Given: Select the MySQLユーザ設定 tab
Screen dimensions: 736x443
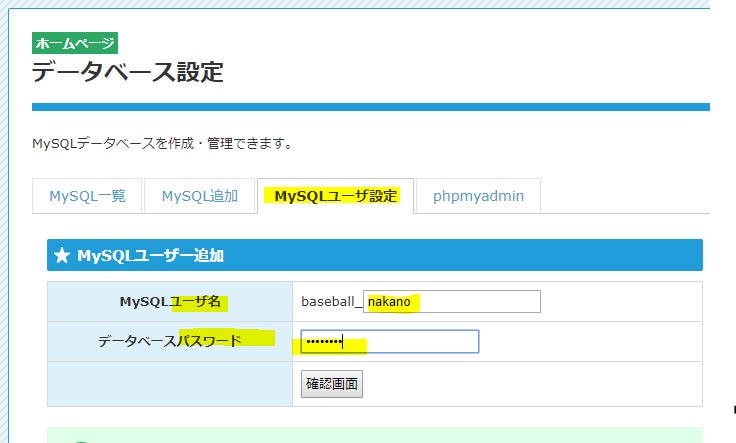Looking at the screenshot, I should click(x=336, y=196).
